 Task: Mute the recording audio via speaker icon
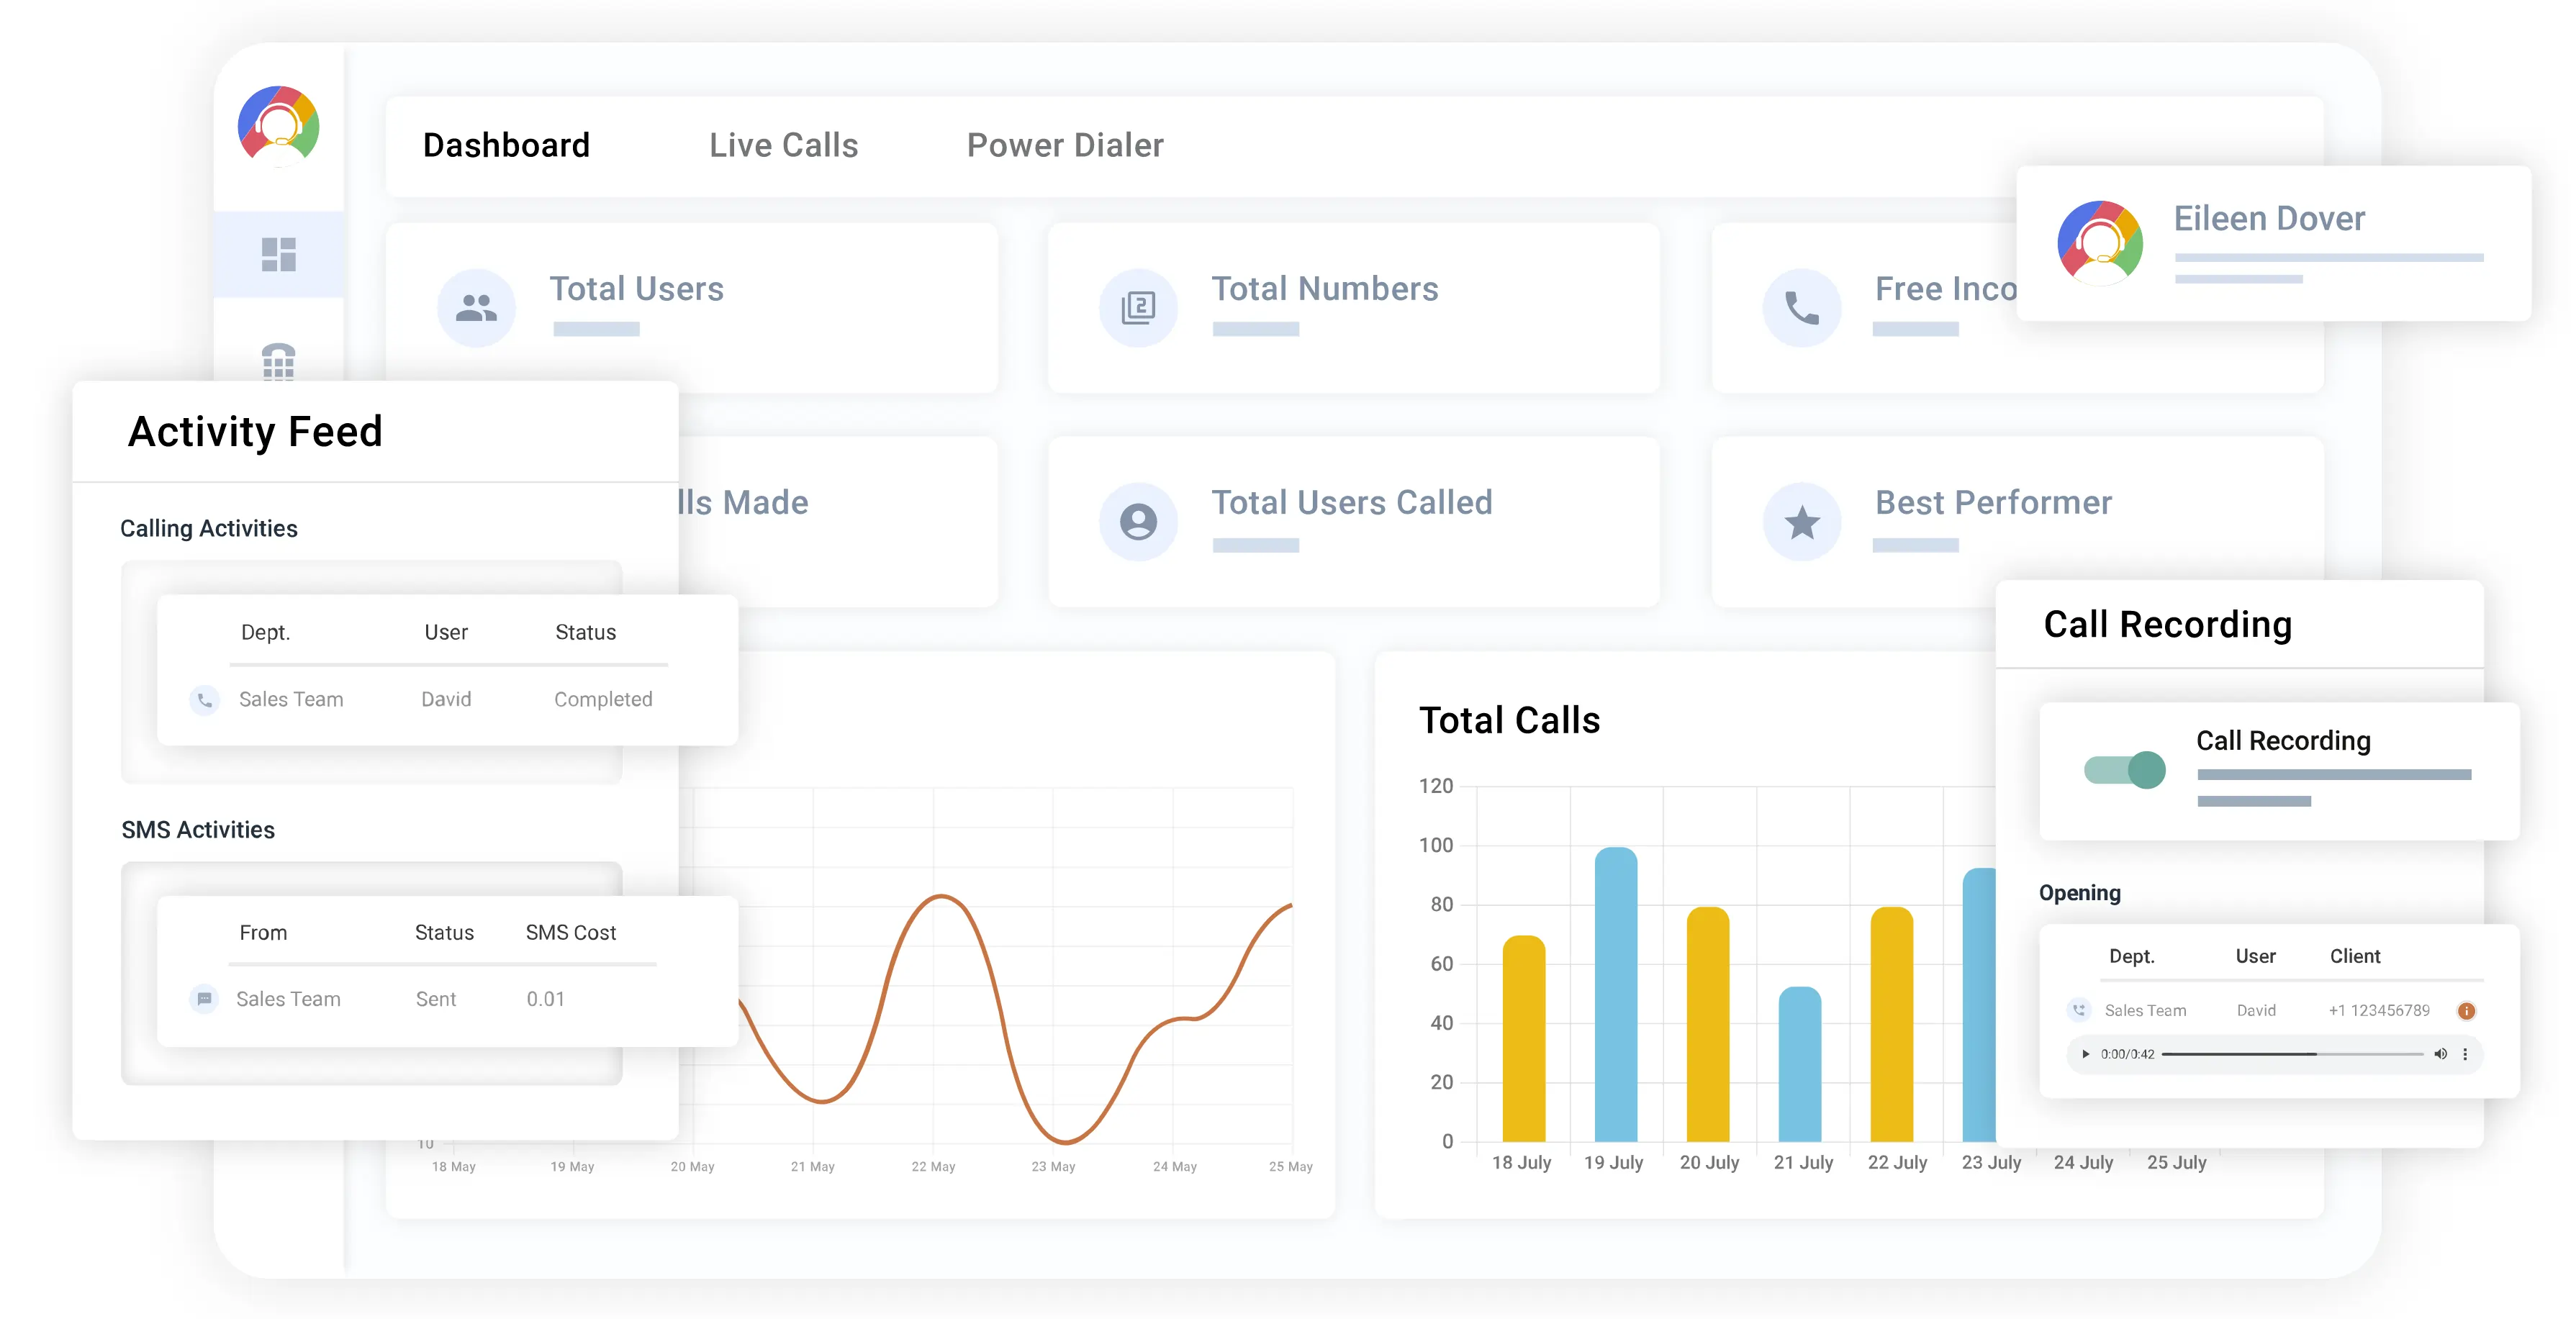[2440, 1054]
